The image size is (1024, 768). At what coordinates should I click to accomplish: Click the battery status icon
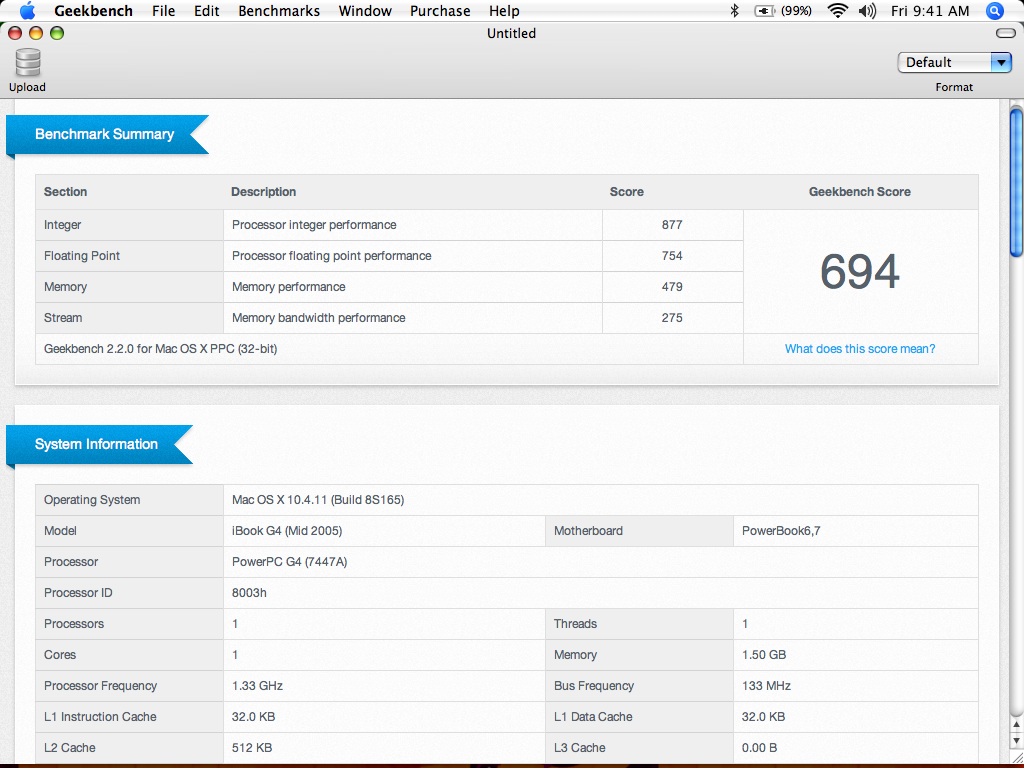pos(764,10)
